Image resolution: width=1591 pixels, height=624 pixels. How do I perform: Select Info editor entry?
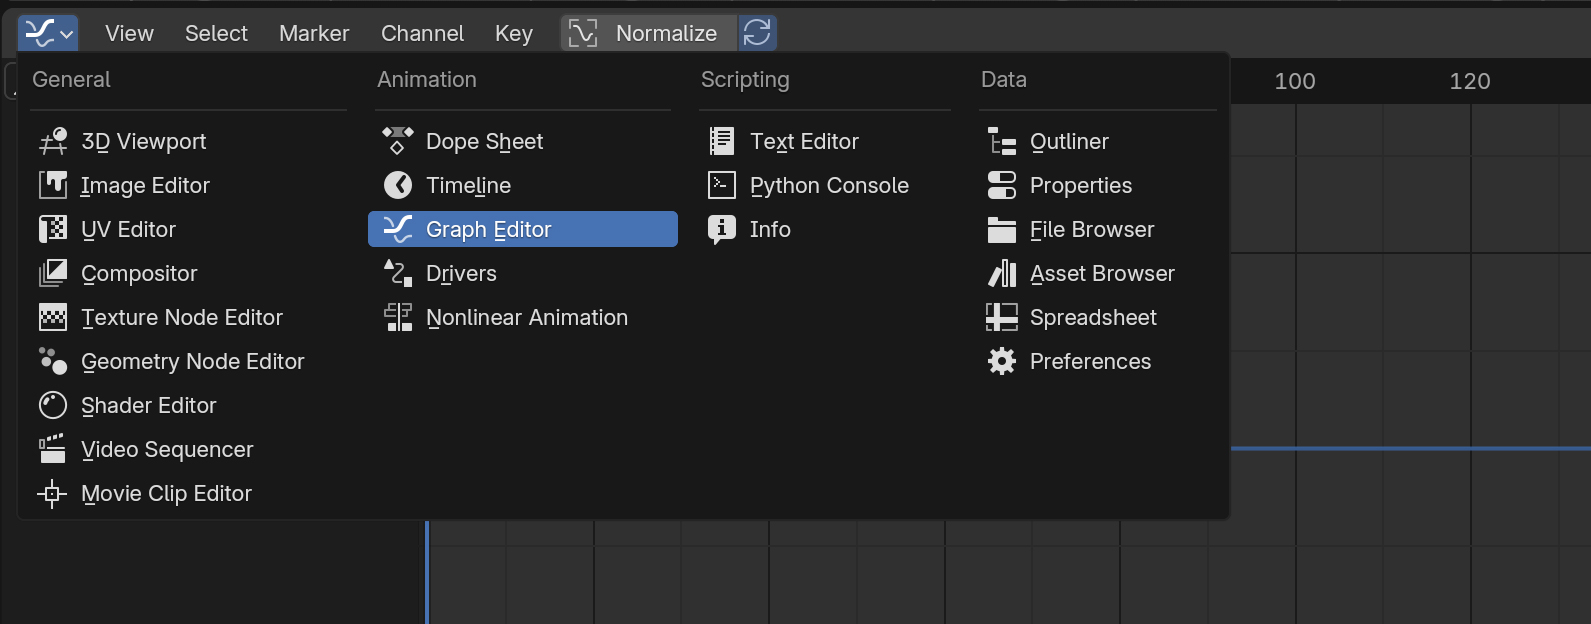pos(825,229)
